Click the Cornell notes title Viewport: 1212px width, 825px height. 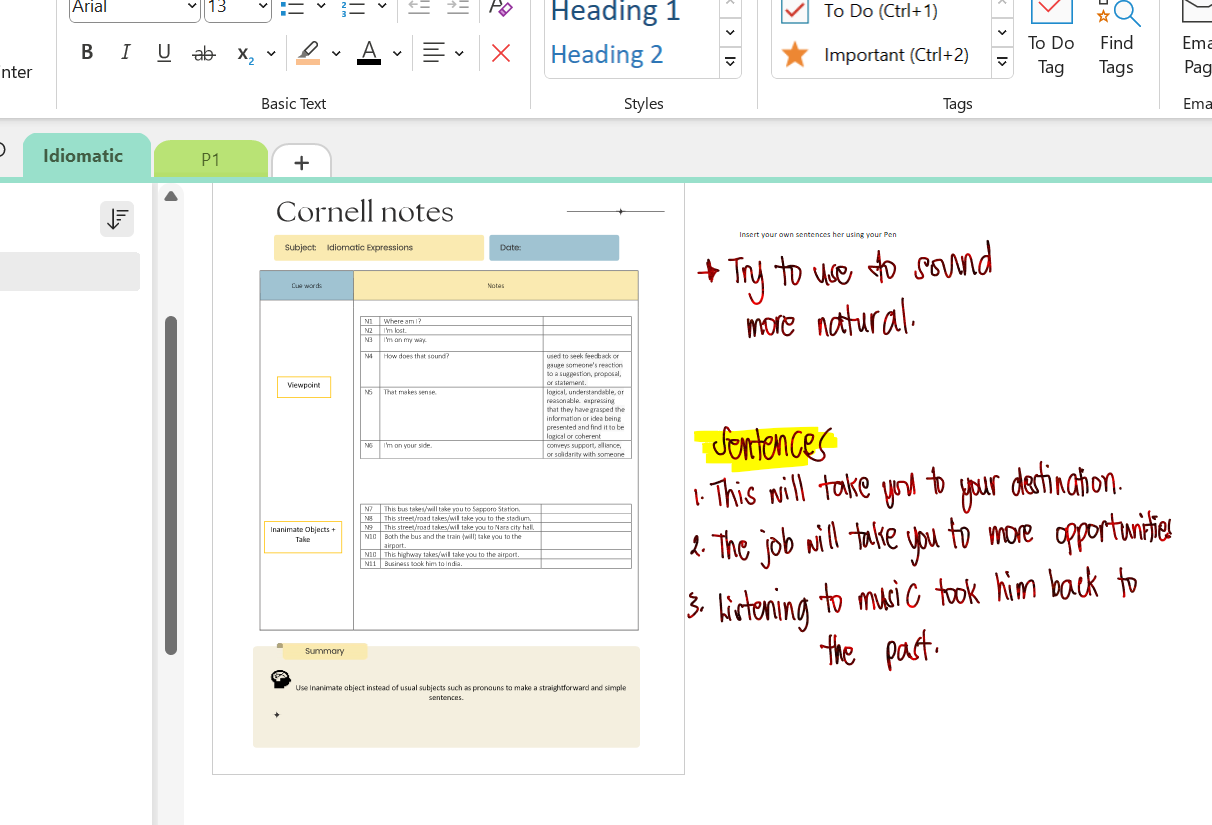pyautogui.click(x=365, y=212)
